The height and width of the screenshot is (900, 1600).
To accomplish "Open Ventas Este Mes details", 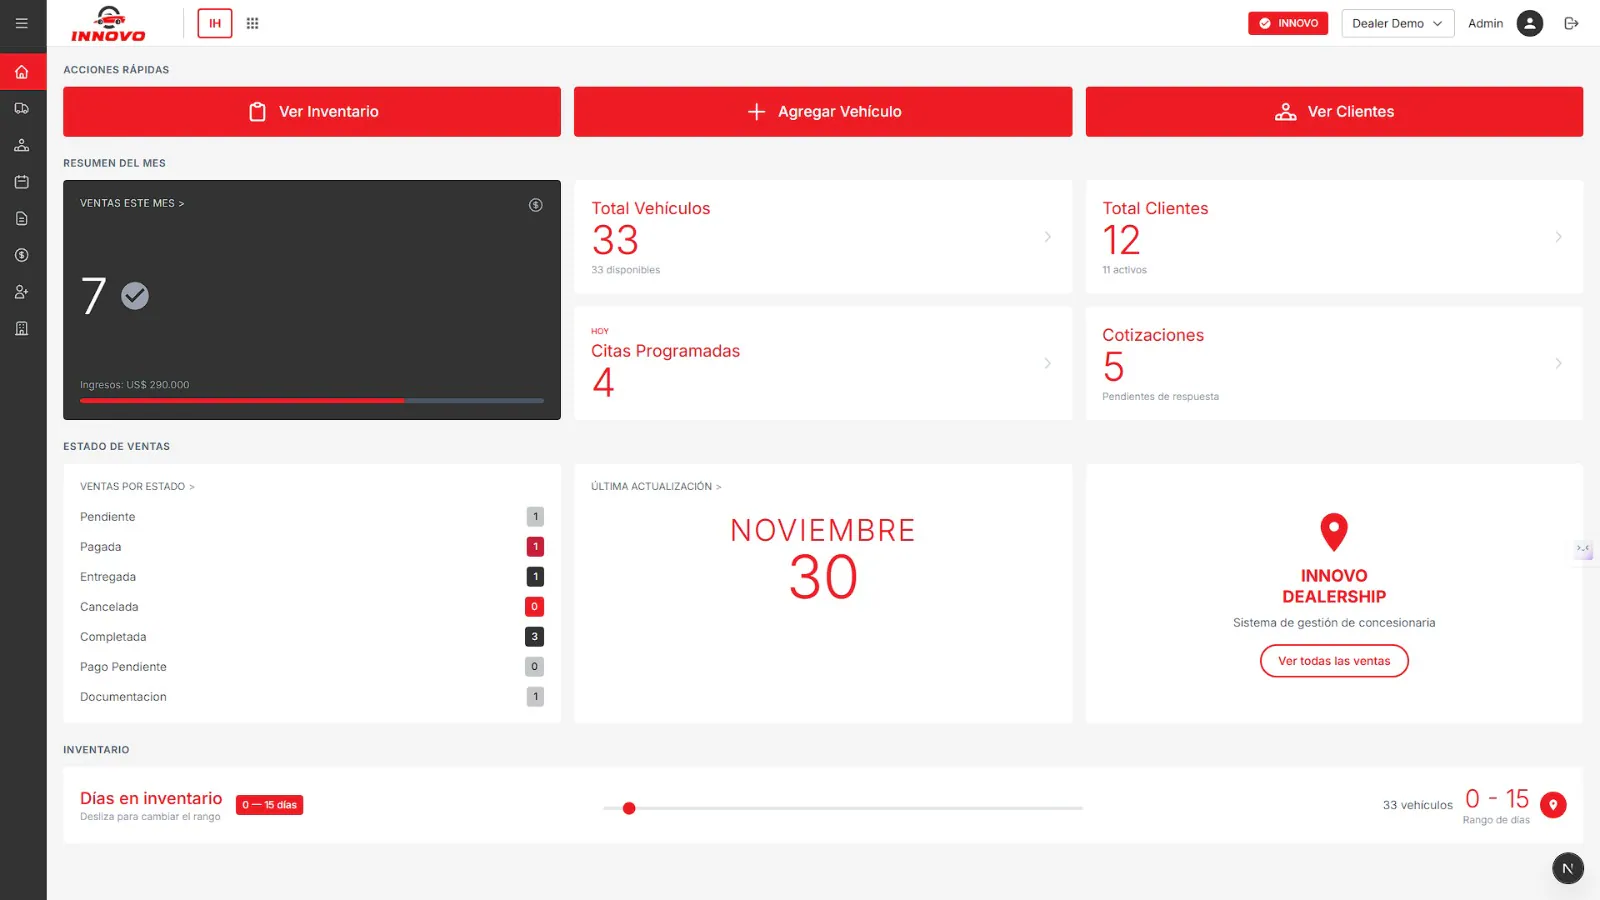I will tap(131, 202).
